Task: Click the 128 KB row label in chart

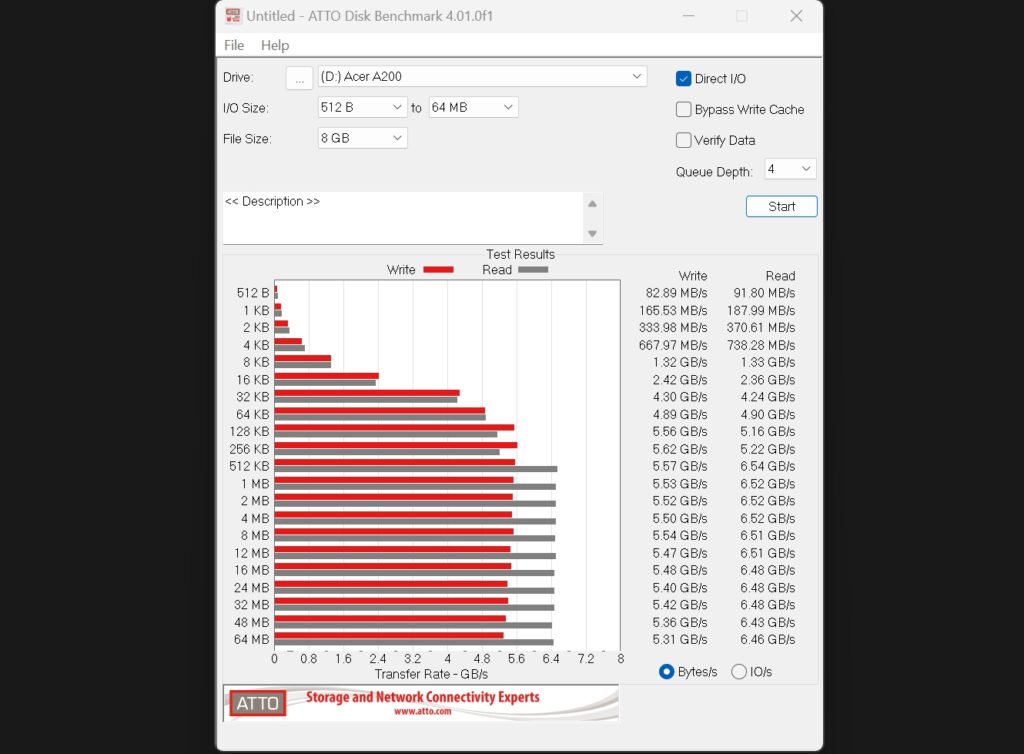Action: [249, 432]
